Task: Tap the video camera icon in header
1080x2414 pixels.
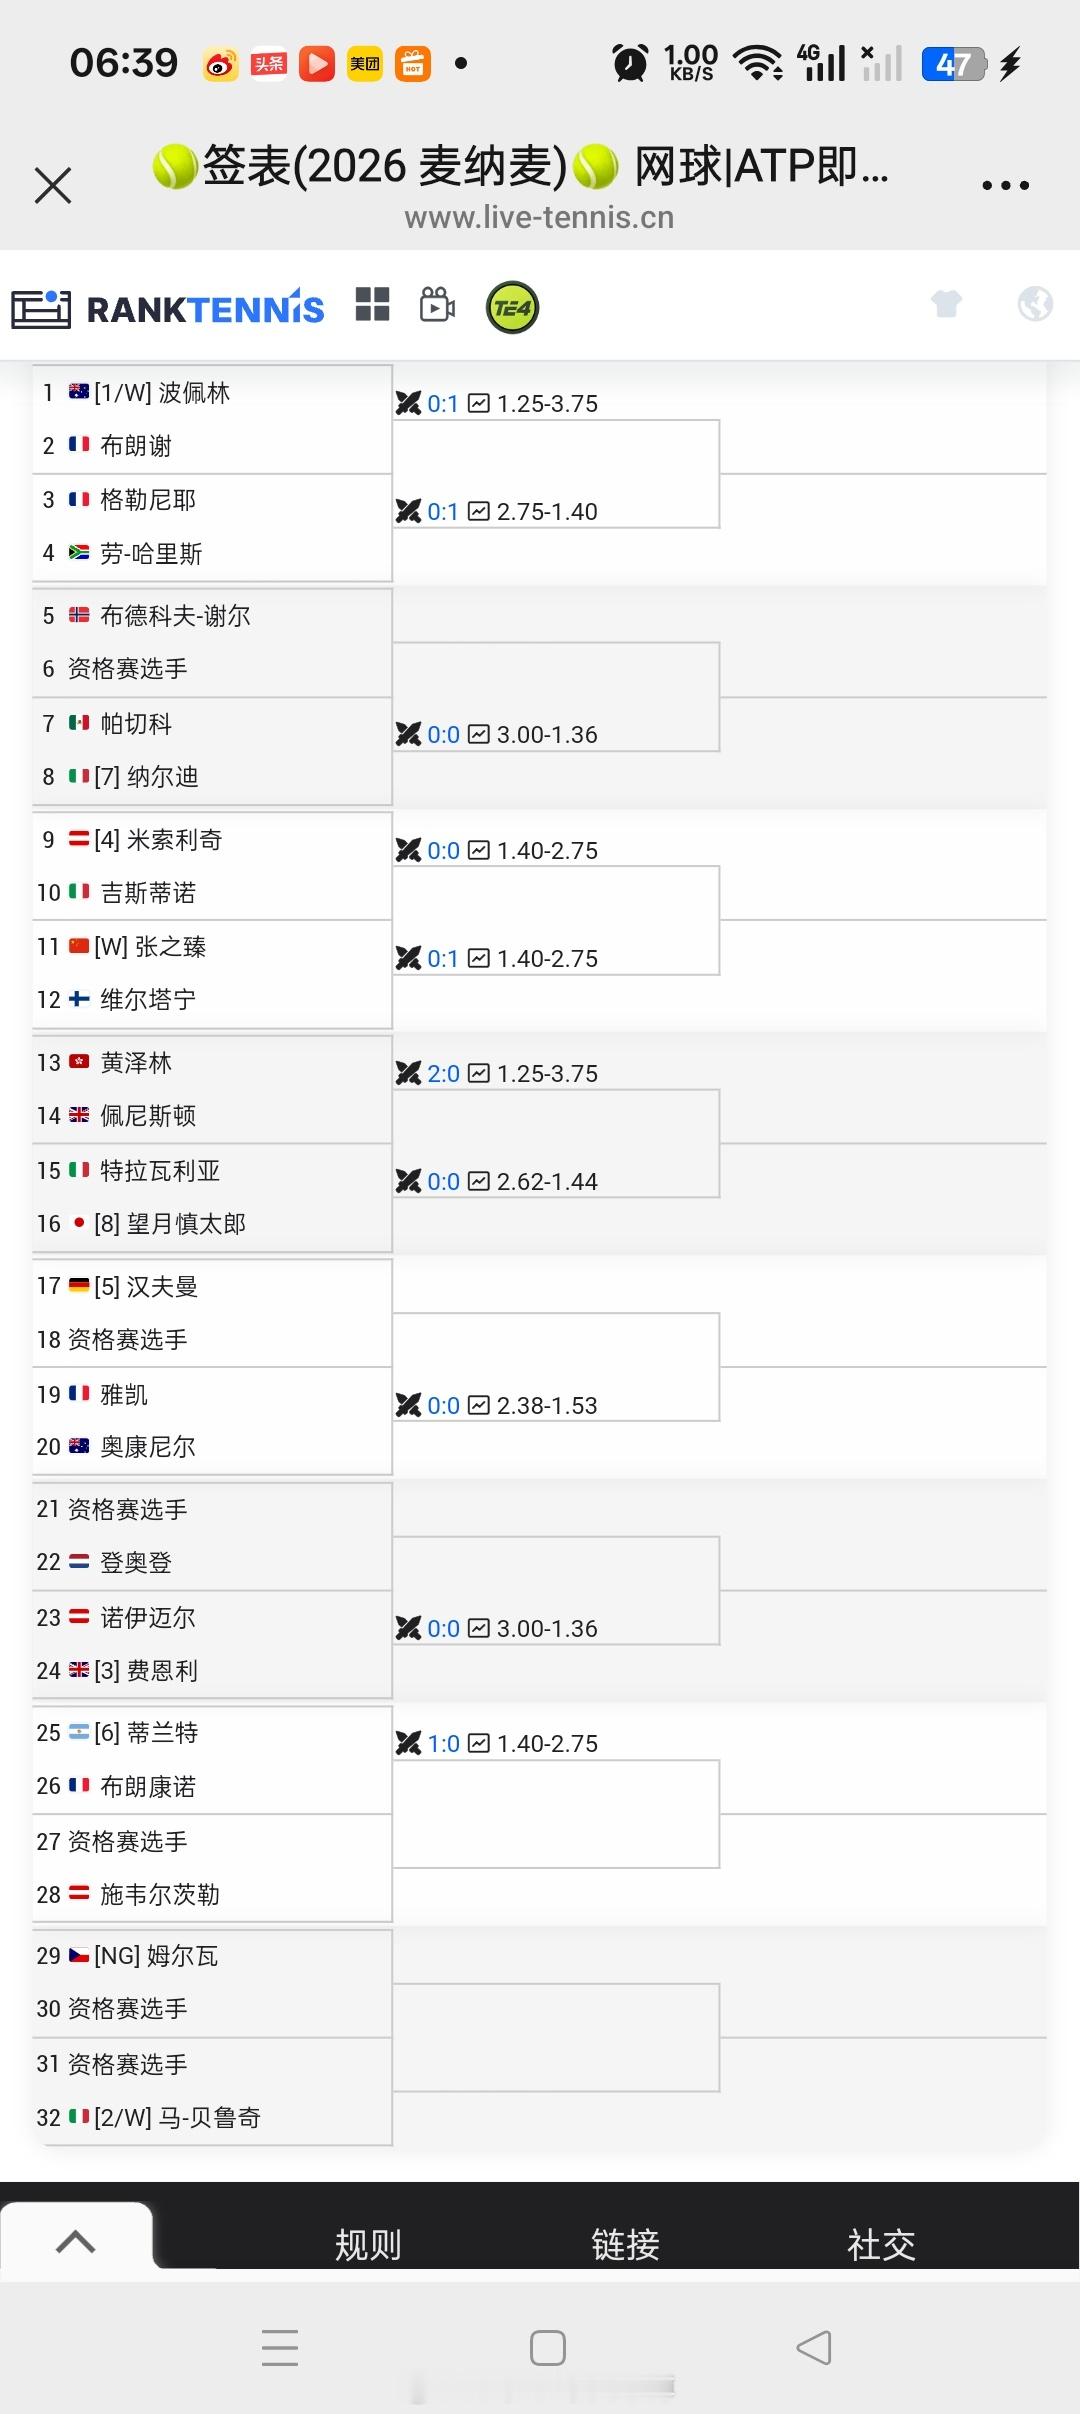Action: pos(437,305)
